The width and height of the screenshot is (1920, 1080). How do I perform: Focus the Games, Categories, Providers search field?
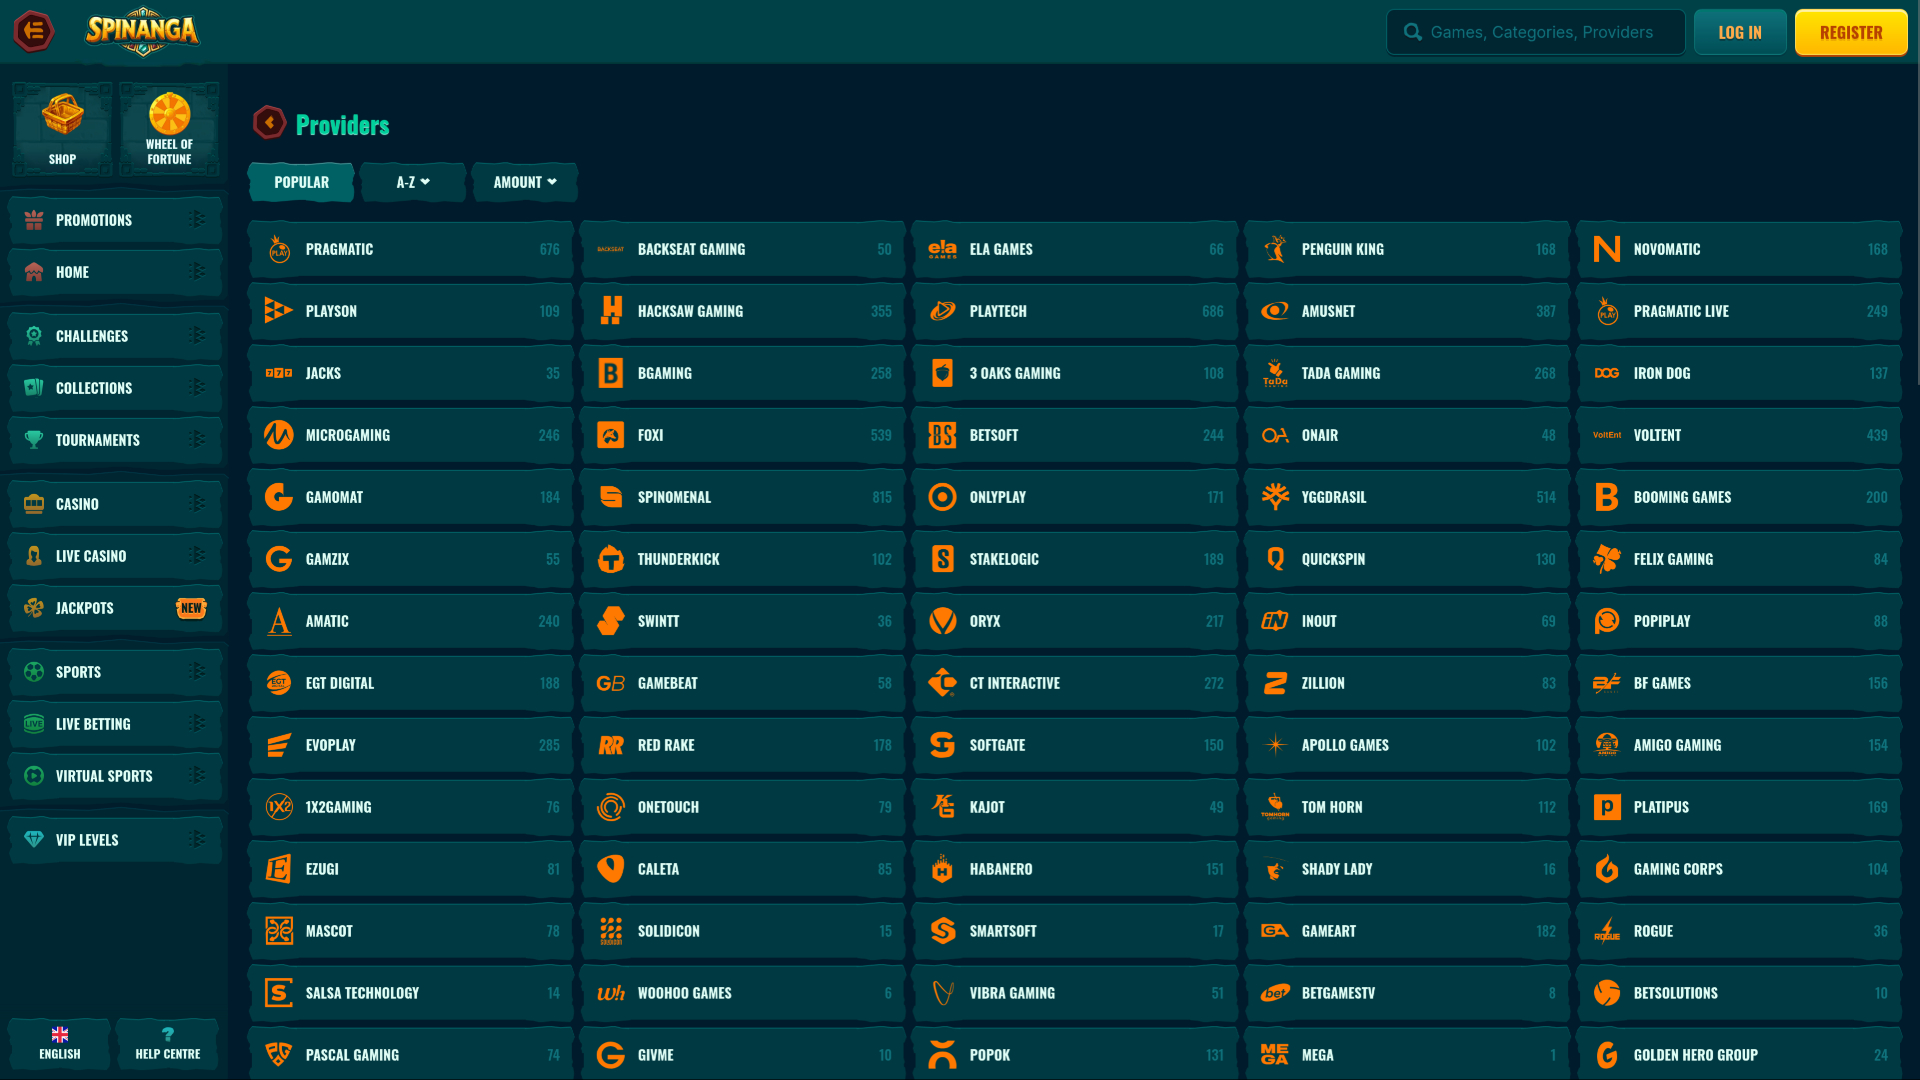[1535, 32]
